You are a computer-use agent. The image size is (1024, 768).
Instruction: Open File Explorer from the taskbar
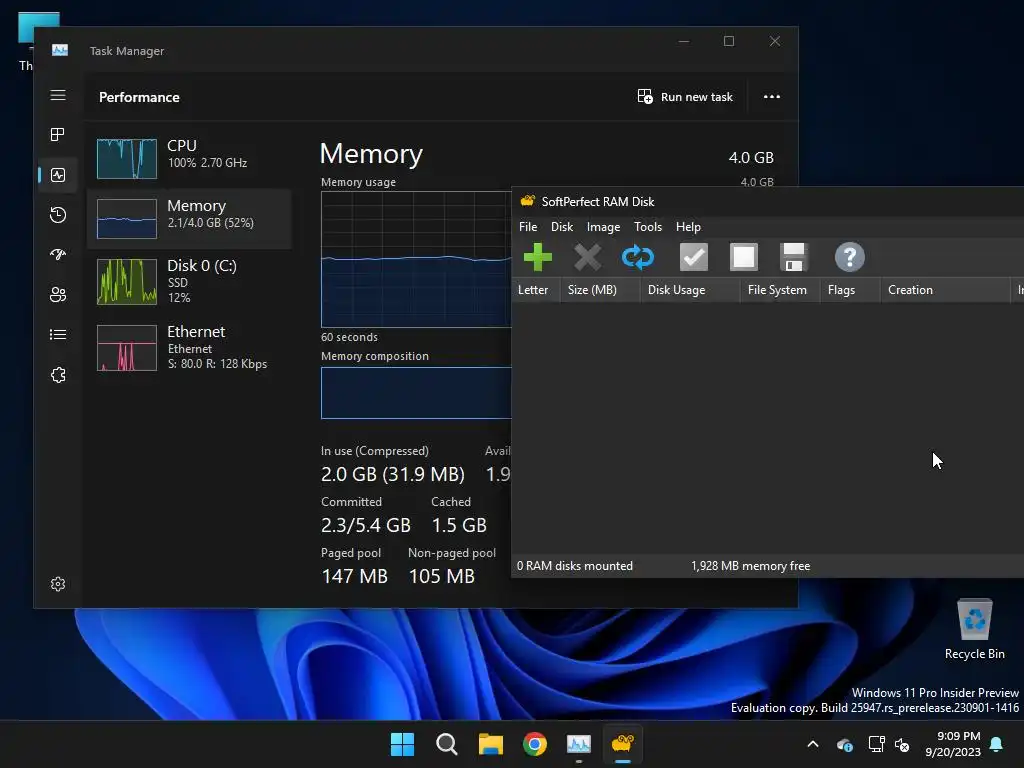(490, 744)
